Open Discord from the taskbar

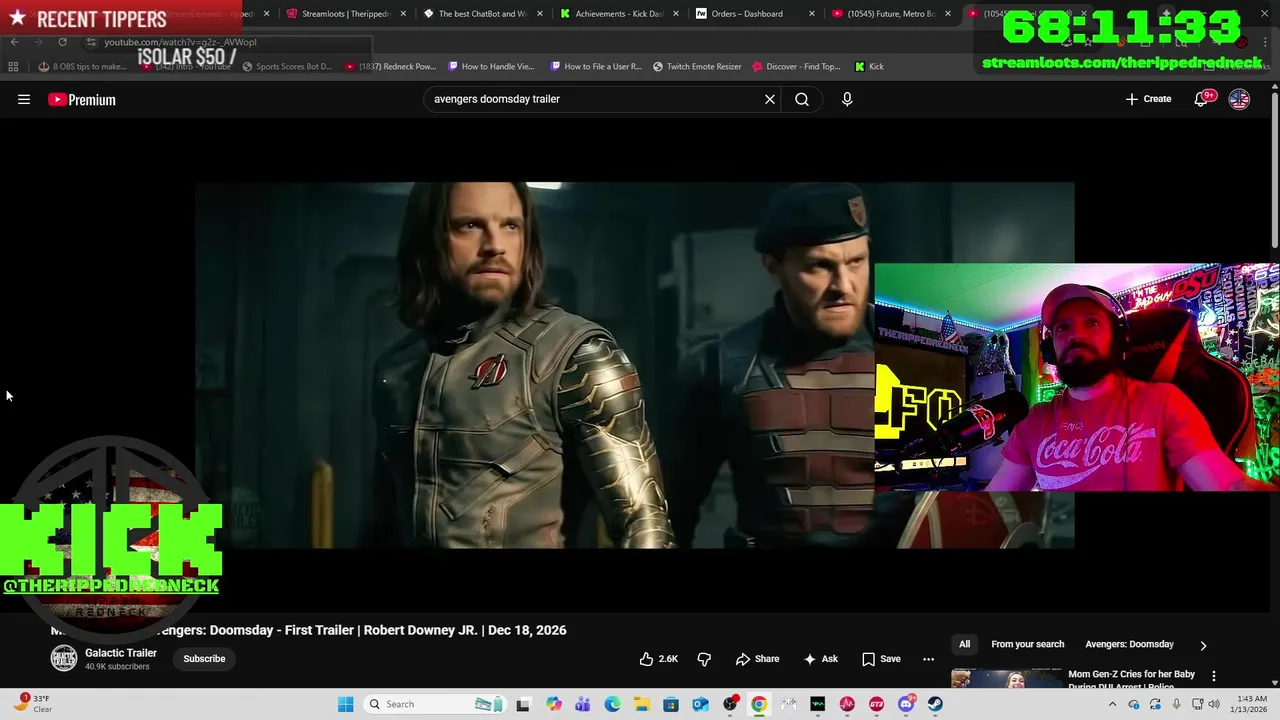click(x=906, y=704)
